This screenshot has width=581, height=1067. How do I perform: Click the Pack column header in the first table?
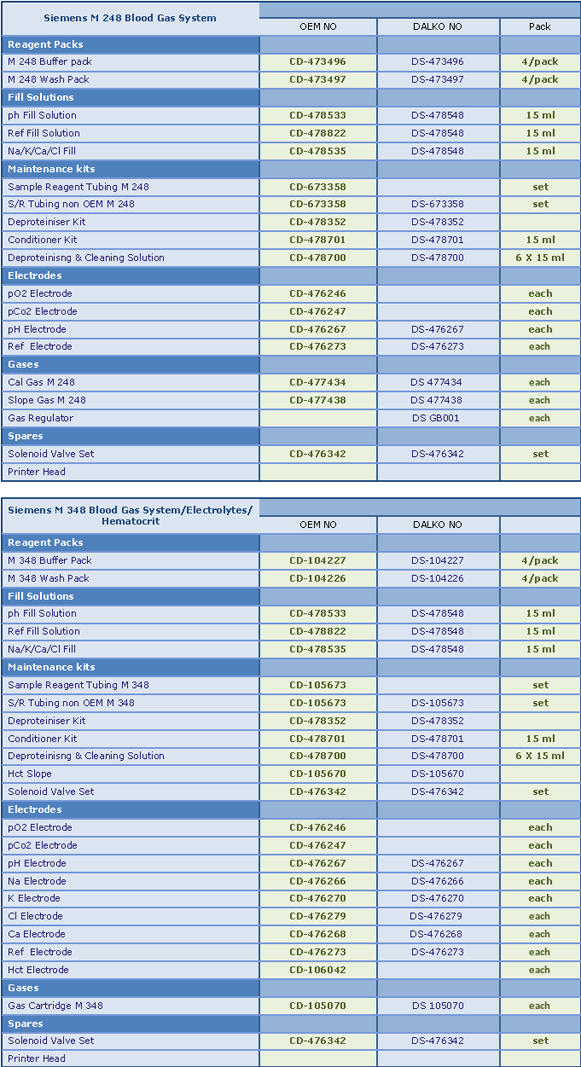[x=540, y=27]
